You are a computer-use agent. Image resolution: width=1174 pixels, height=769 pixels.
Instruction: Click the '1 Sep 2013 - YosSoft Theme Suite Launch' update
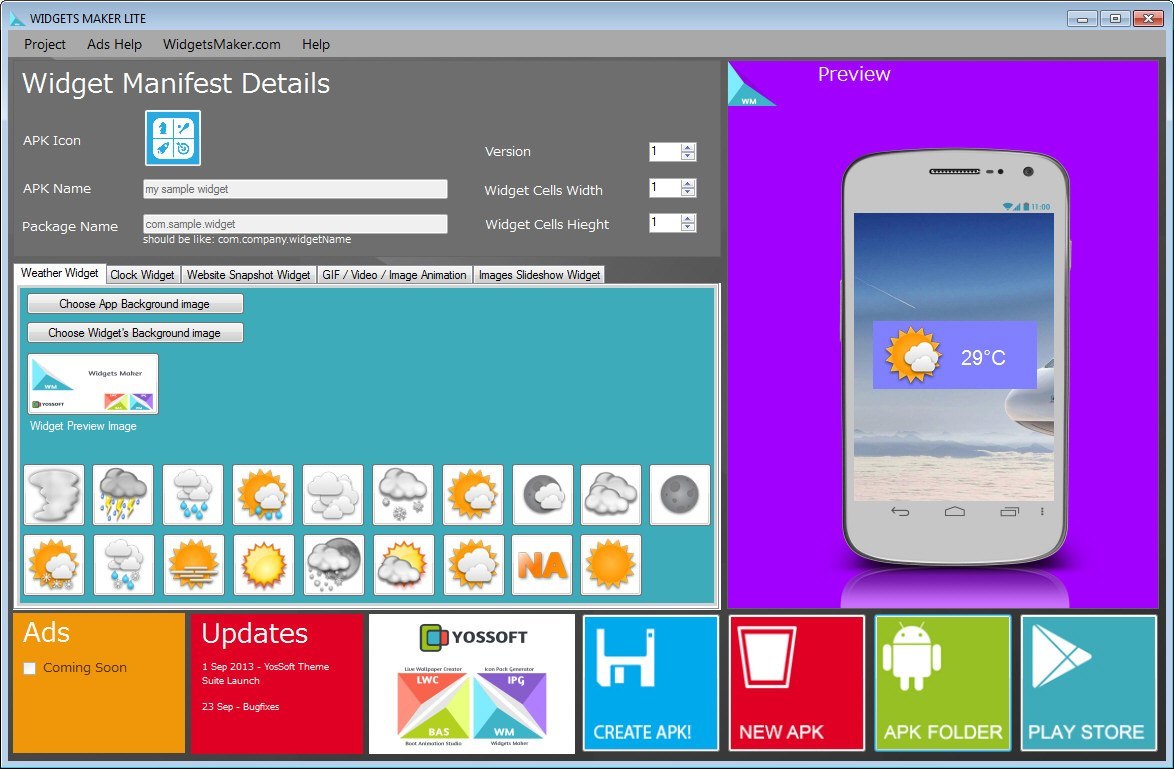(x=265, y=673)
